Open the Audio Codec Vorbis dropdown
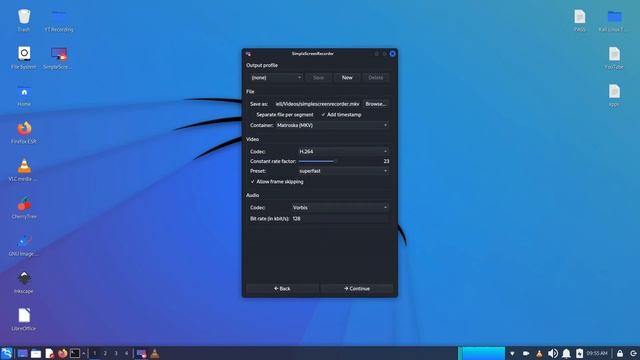 [x=340, y=208]
